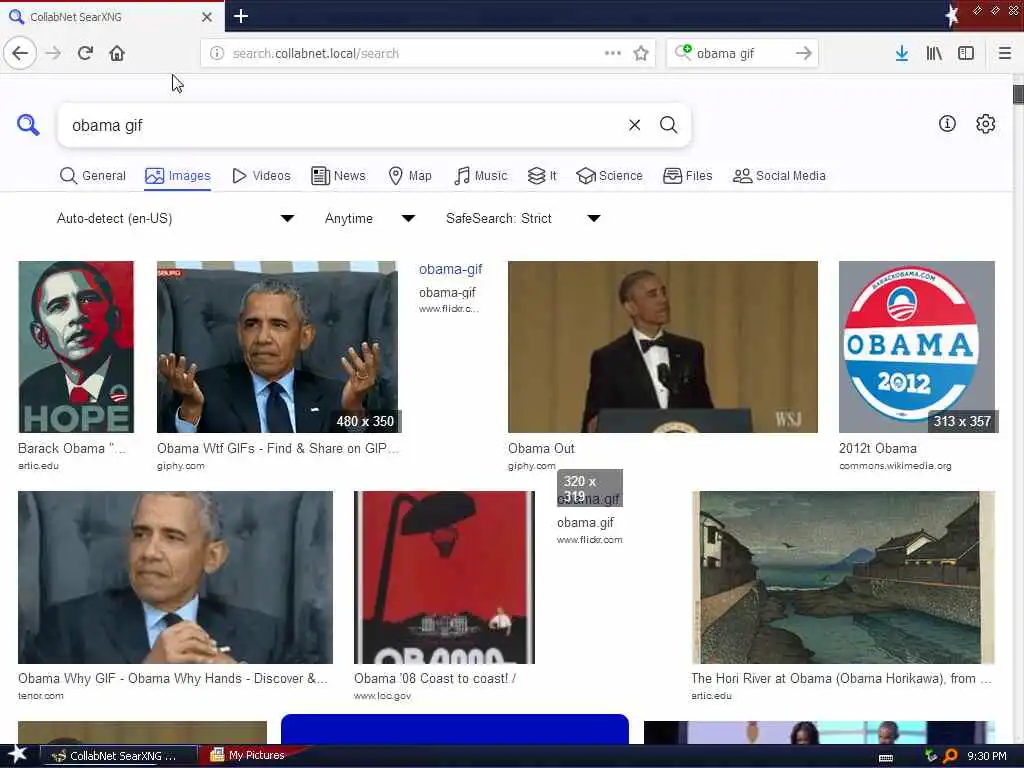Click The Hori River at Obama title
The height and width of the screenshot is (768, 1024).
(841, 679)
